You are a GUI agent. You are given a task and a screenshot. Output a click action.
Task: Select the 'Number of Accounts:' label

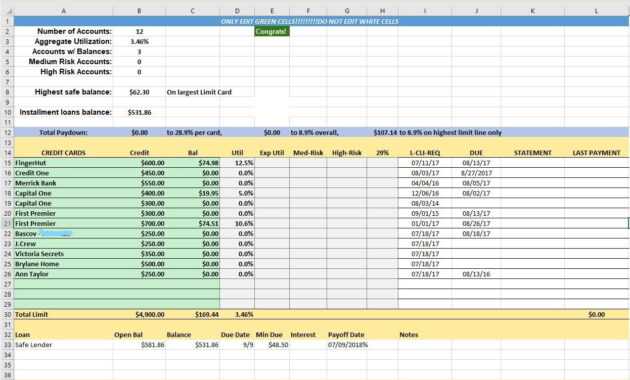coord(74,31)
